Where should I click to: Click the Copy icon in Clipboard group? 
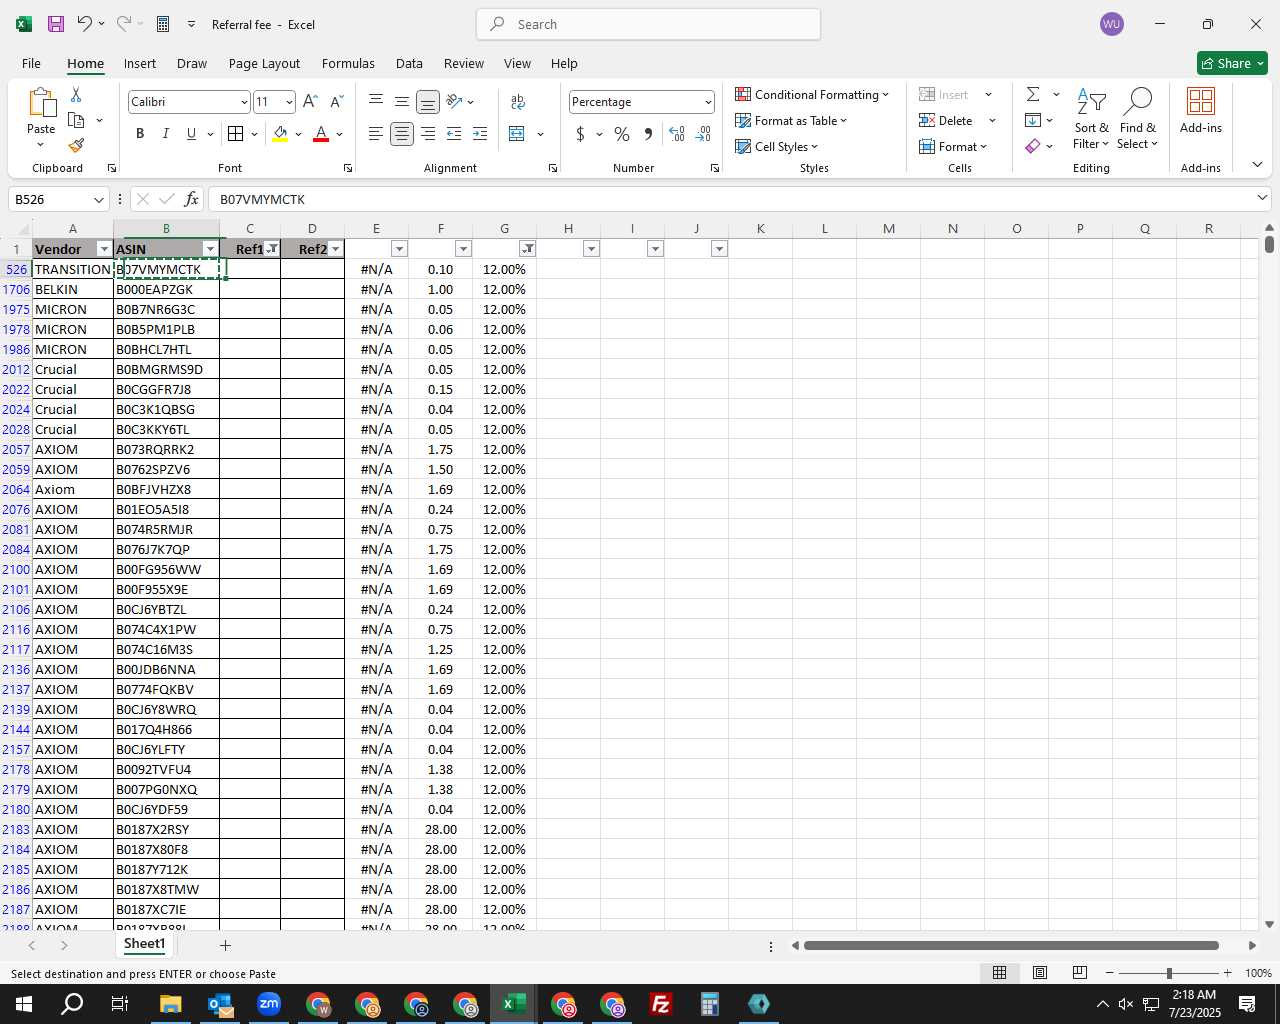click(x=76, y=120)
